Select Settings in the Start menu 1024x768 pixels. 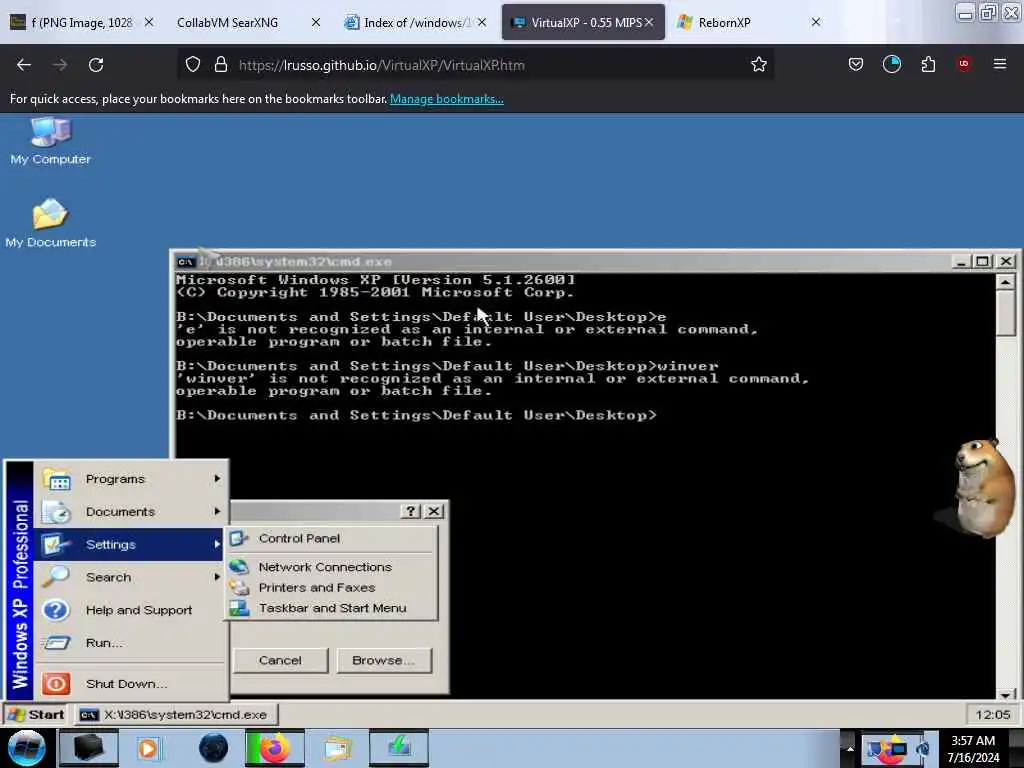(x=129, y=545)
